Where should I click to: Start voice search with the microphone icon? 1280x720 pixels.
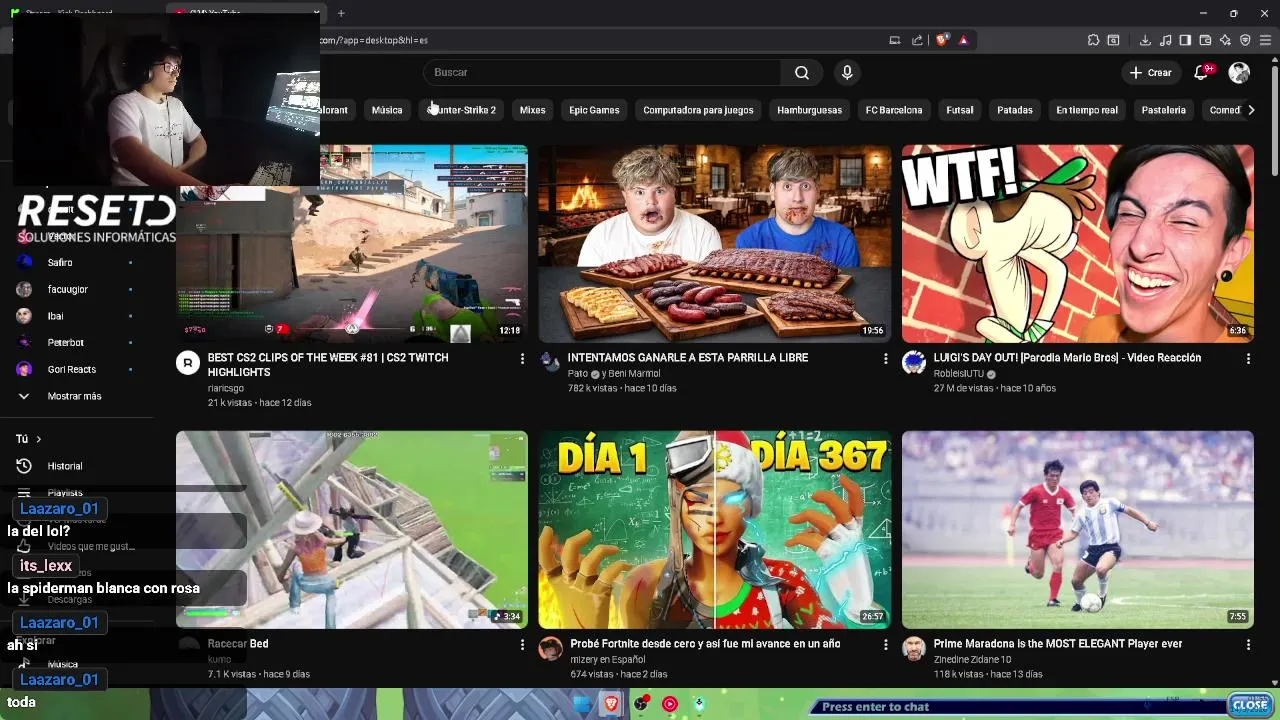tap(847, 72)
